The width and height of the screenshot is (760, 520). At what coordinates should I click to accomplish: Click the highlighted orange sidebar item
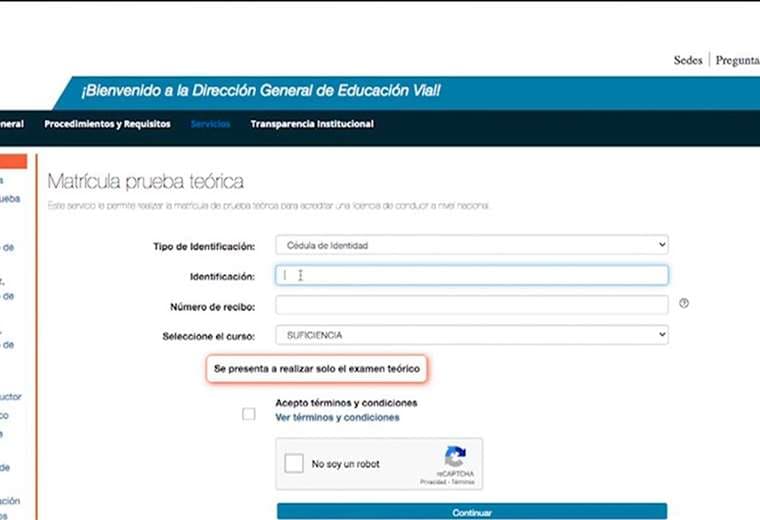pyautogui.click(x=13, y=160)
